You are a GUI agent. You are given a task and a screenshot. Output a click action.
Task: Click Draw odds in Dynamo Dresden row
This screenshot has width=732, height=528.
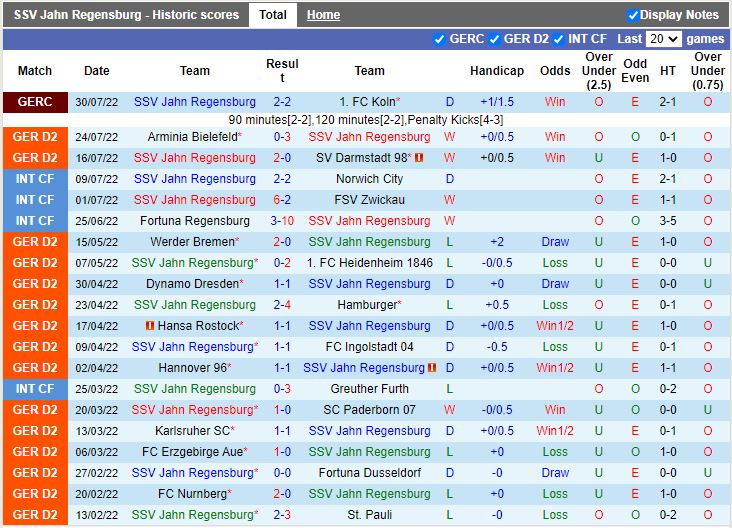tap(555, 284)
